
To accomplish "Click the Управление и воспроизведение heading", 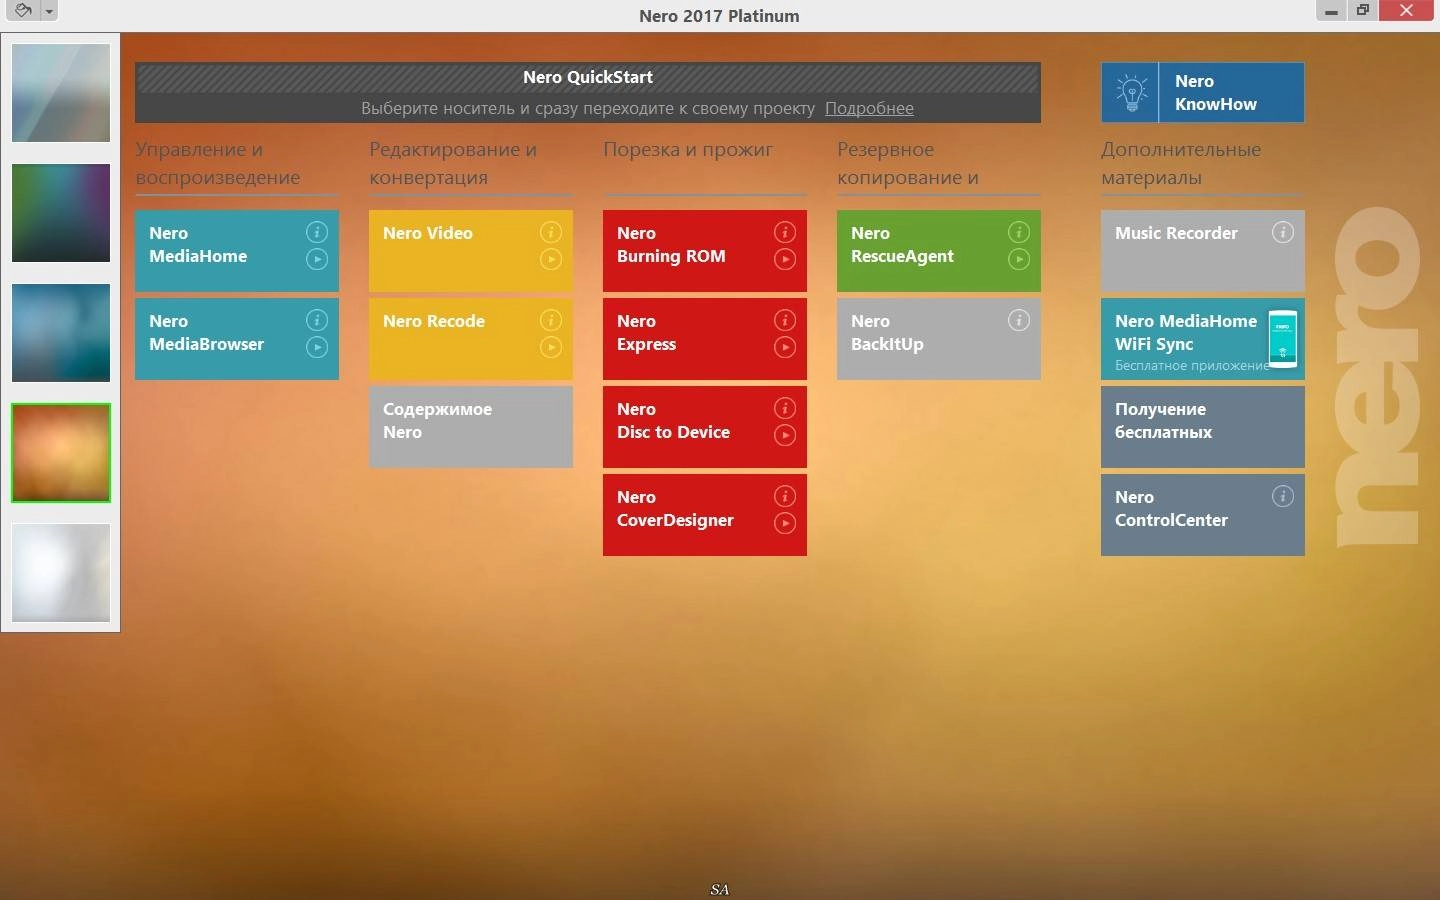I will [x=218, y=163].
